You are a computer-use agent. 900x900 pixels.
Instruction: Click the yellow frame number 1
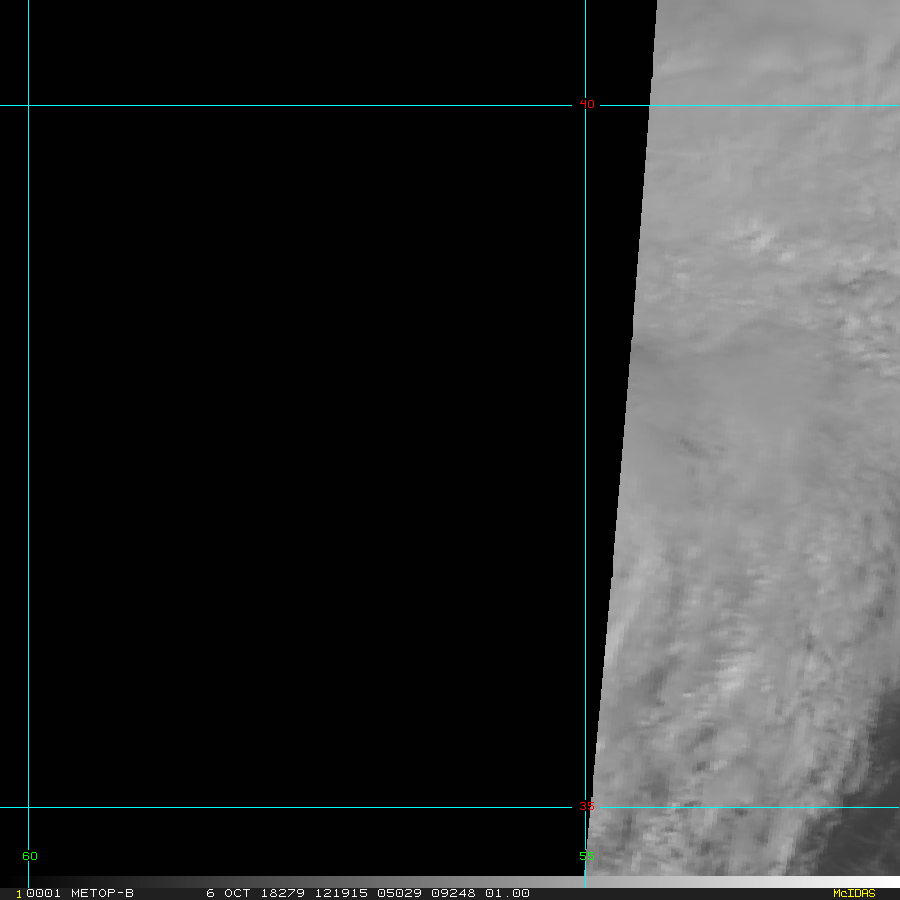(x=18, y=894)
